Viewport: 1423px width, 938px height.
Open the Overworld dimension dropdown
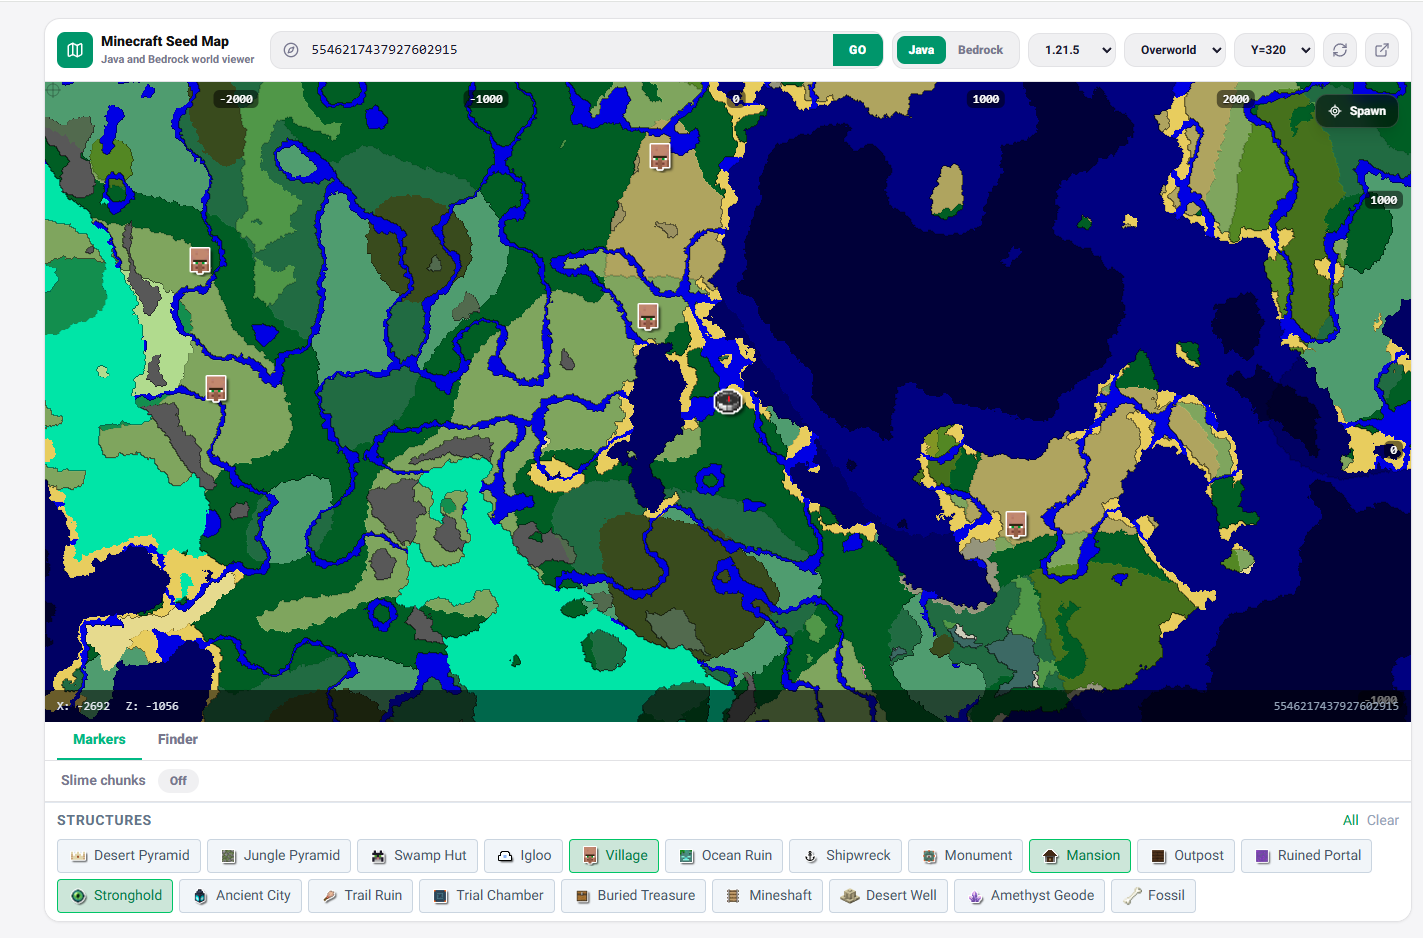(x=1175, y=50)
